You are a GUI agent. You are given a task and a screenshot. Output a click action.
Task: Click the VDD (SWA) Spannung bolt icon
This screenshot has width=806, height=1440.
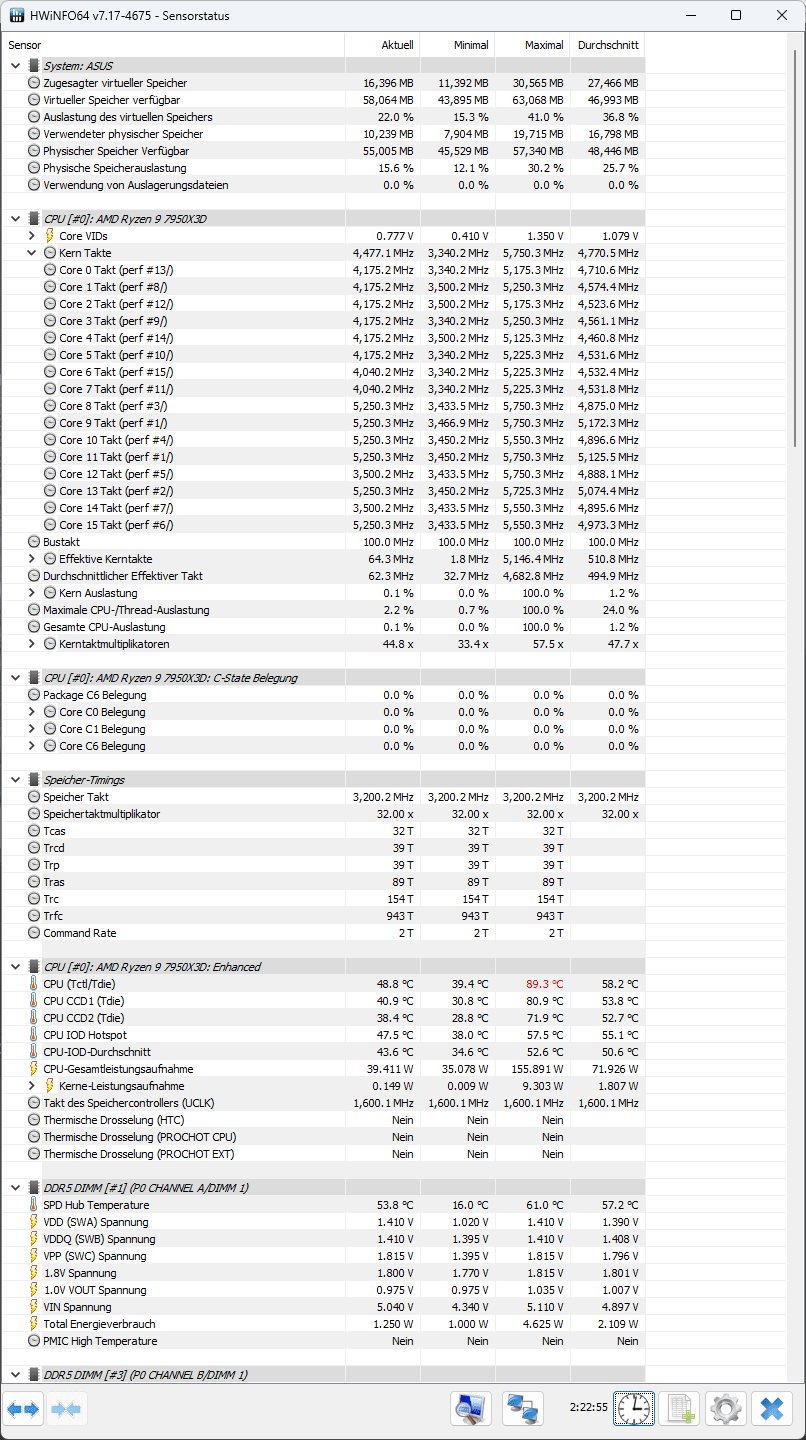point(34,1222)
